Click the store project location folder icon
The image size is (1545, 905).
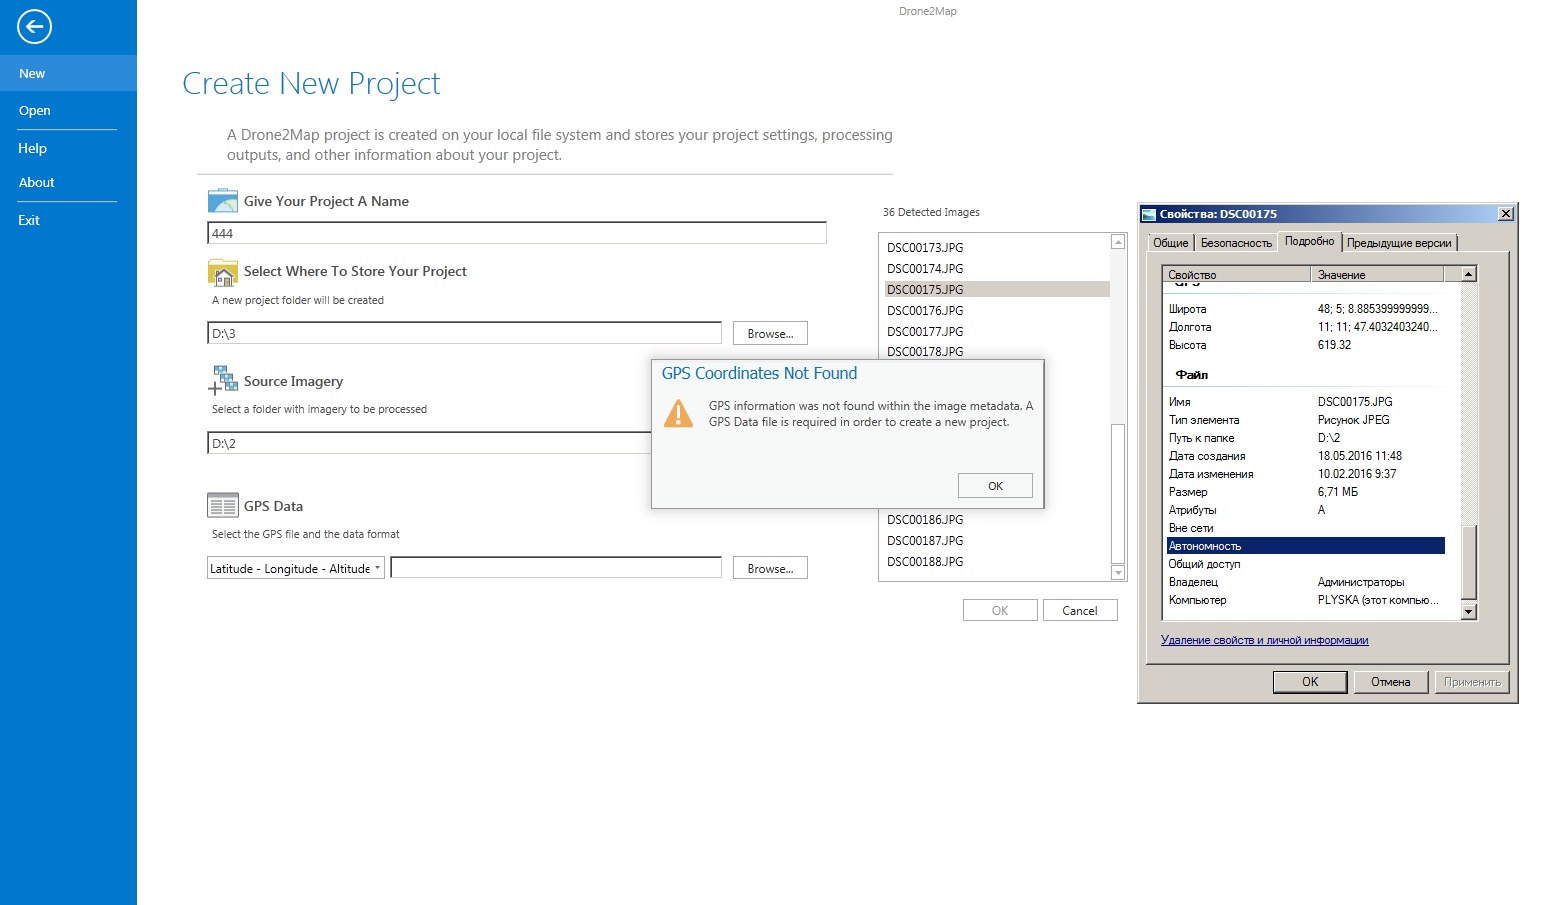222,271
